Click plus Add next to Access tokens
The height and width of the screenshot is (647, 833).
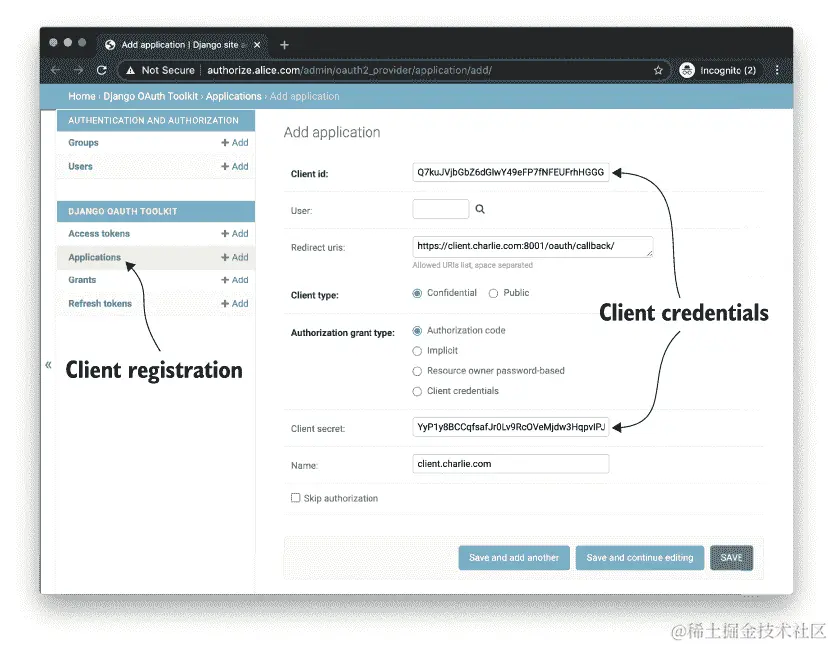click(234, 233)
